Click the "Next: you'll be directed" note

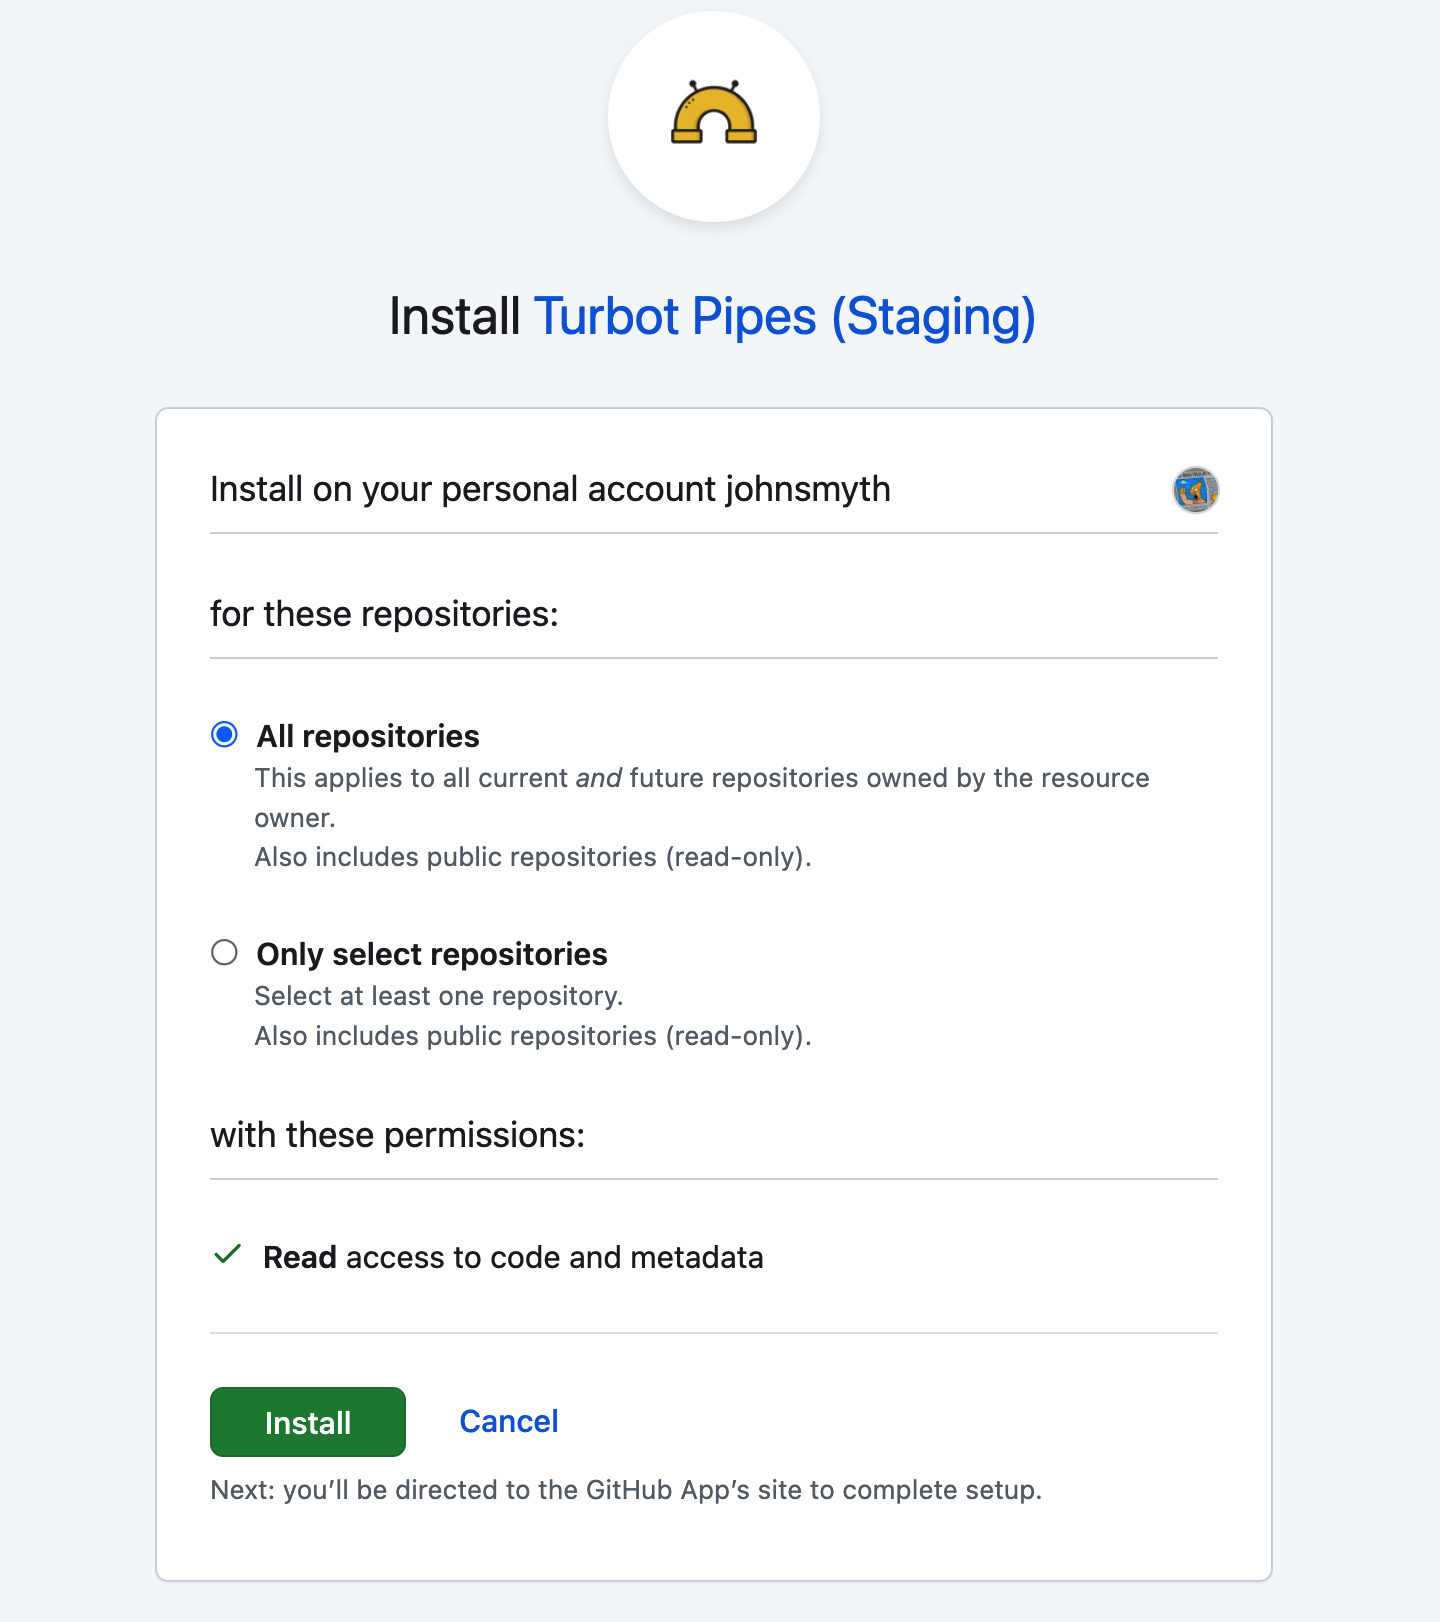[626, 1490]
